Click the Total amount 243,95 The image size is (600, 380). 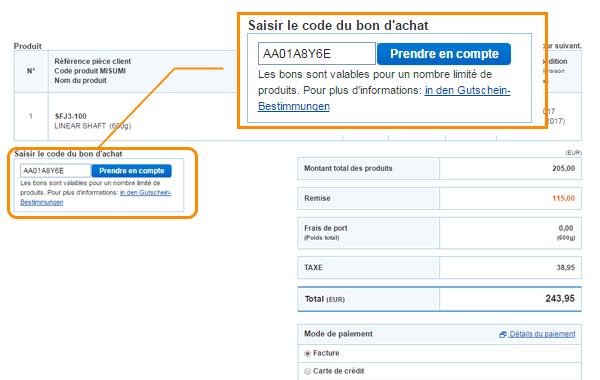[x=560, y=298]
